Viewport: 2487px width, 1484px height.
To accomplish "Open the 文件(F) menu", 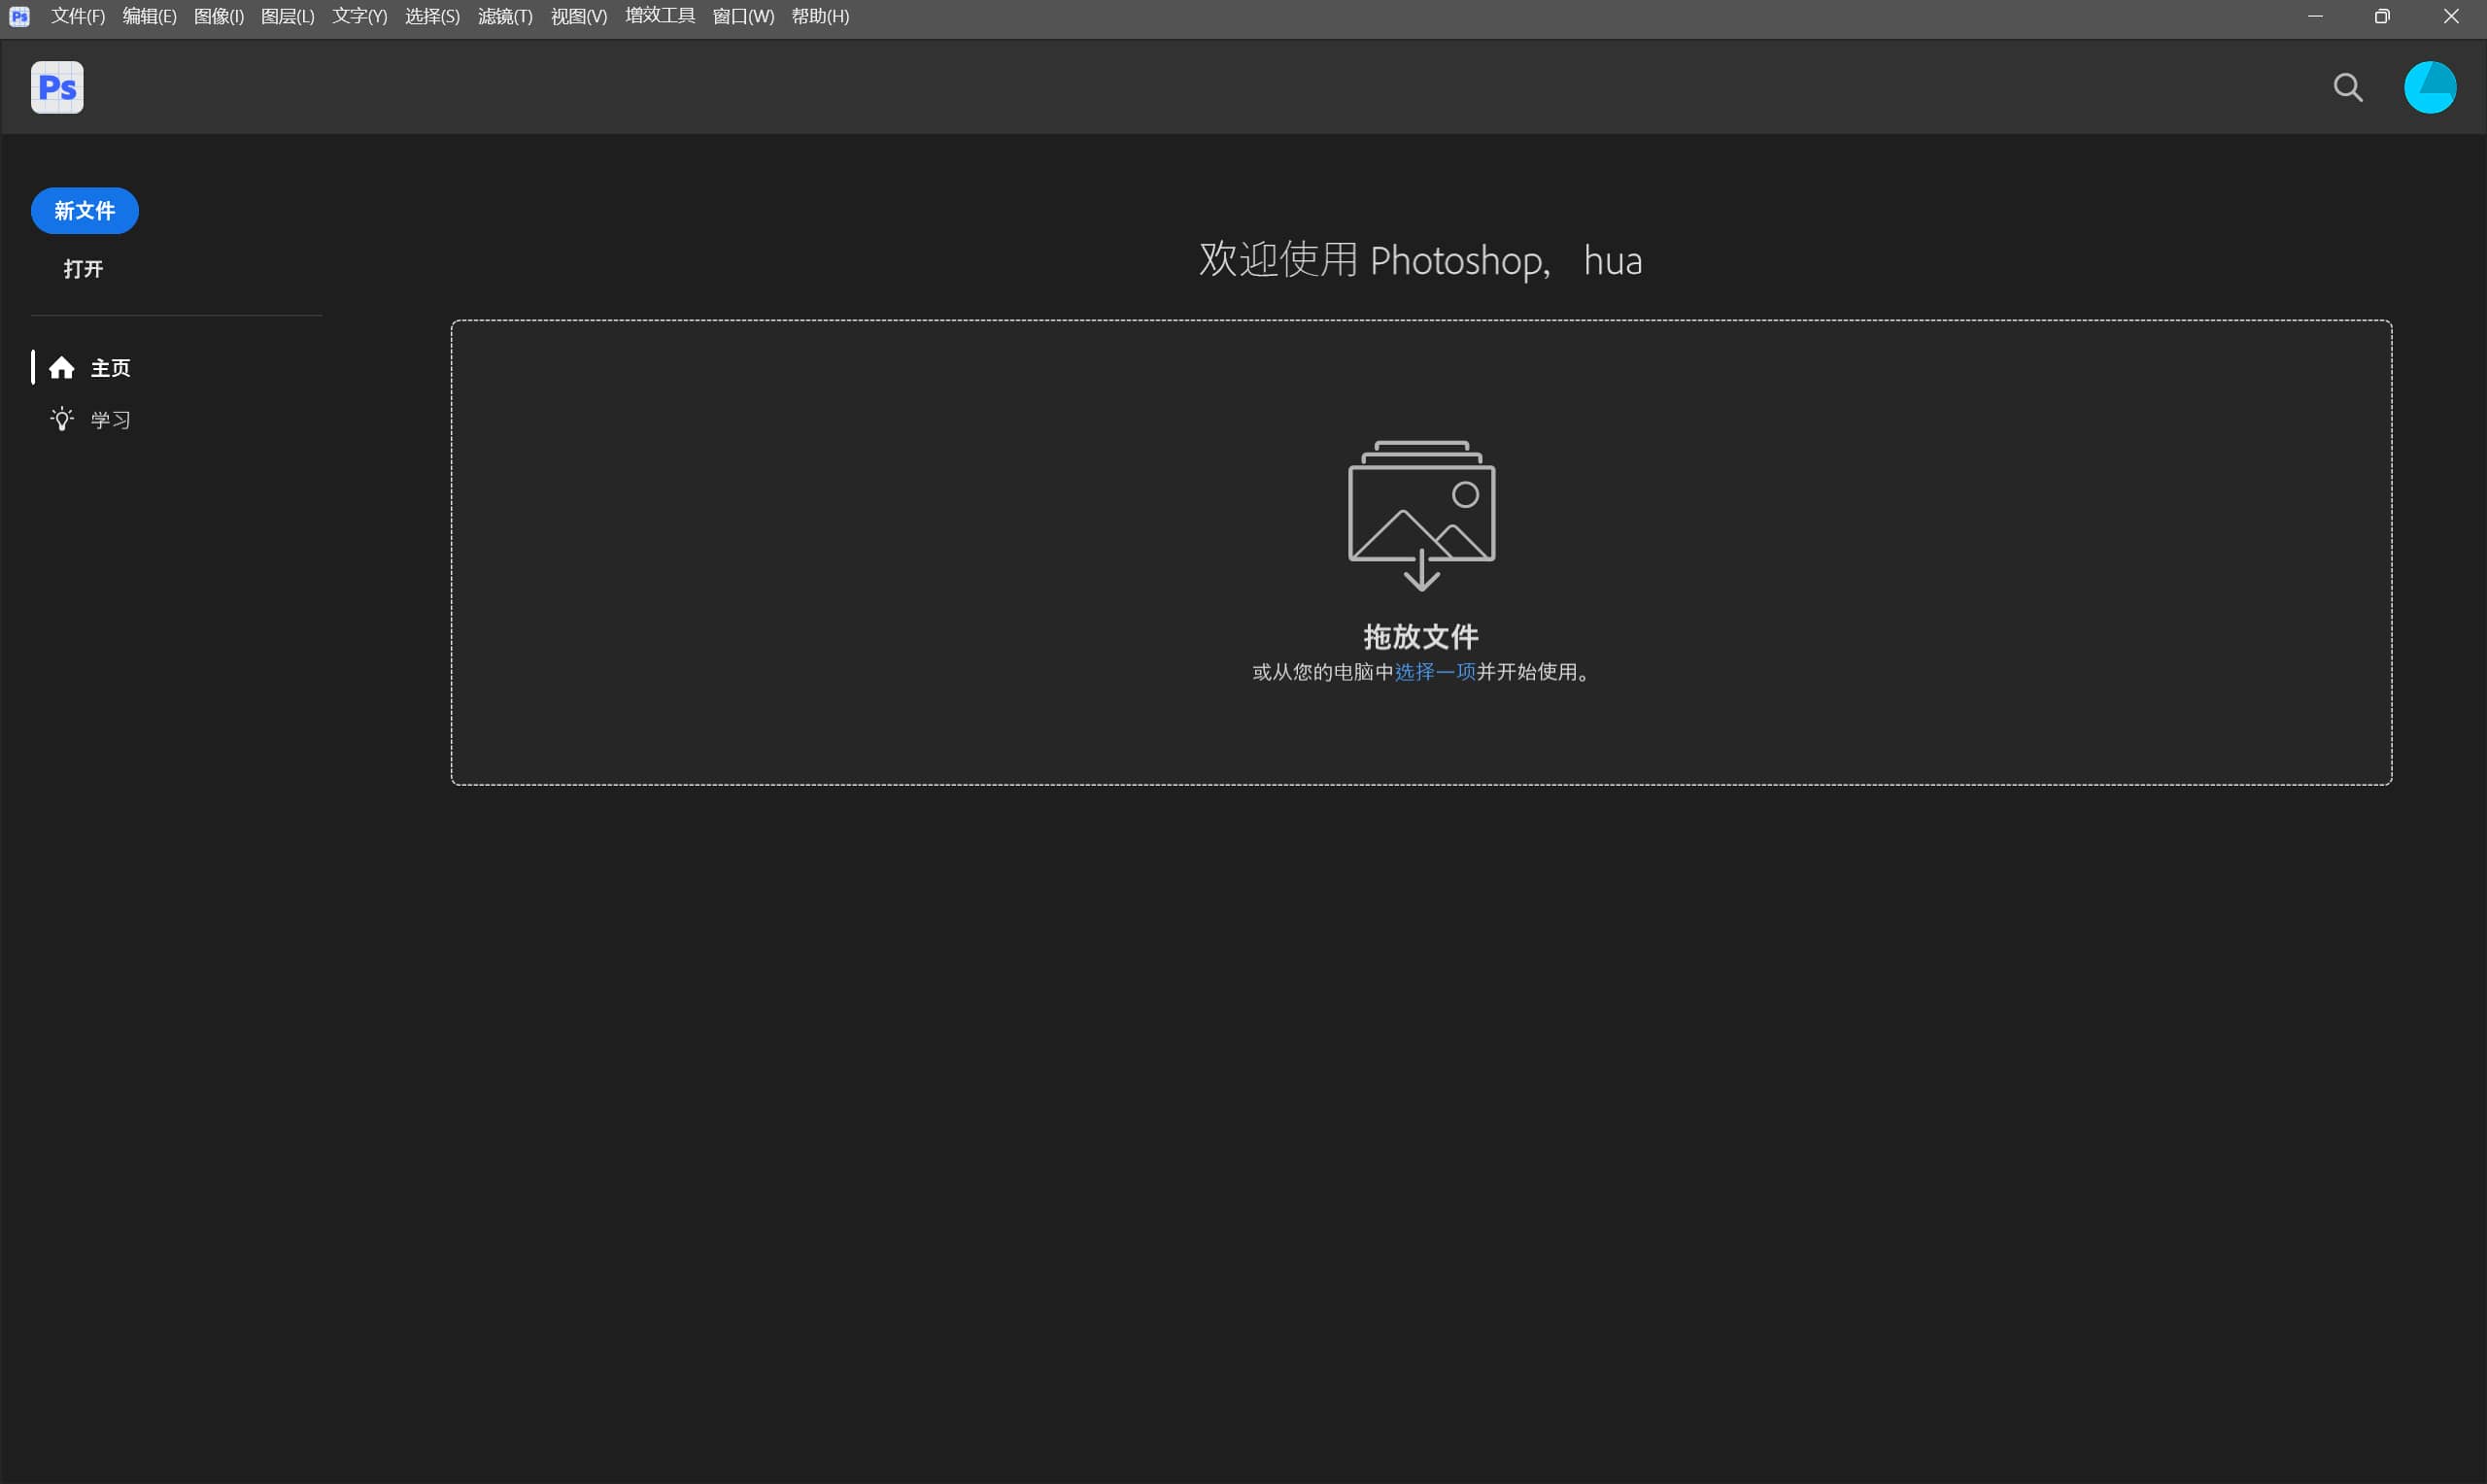I will [78, 16].
